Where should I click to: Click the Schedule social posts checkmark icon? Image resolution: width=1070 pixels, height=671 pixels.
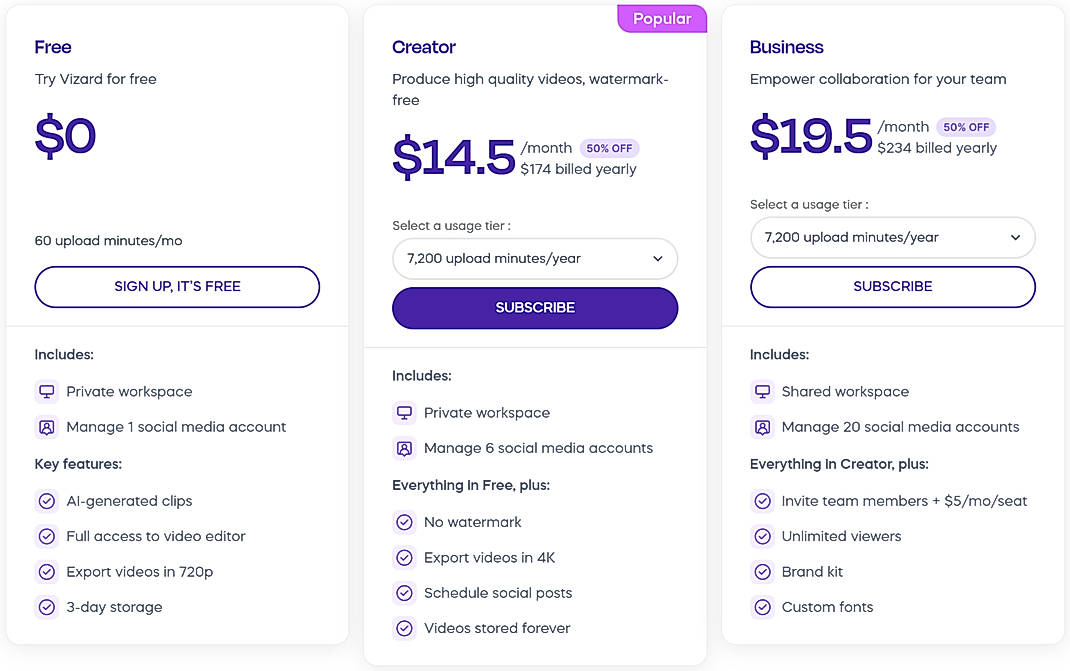(404, 592)
